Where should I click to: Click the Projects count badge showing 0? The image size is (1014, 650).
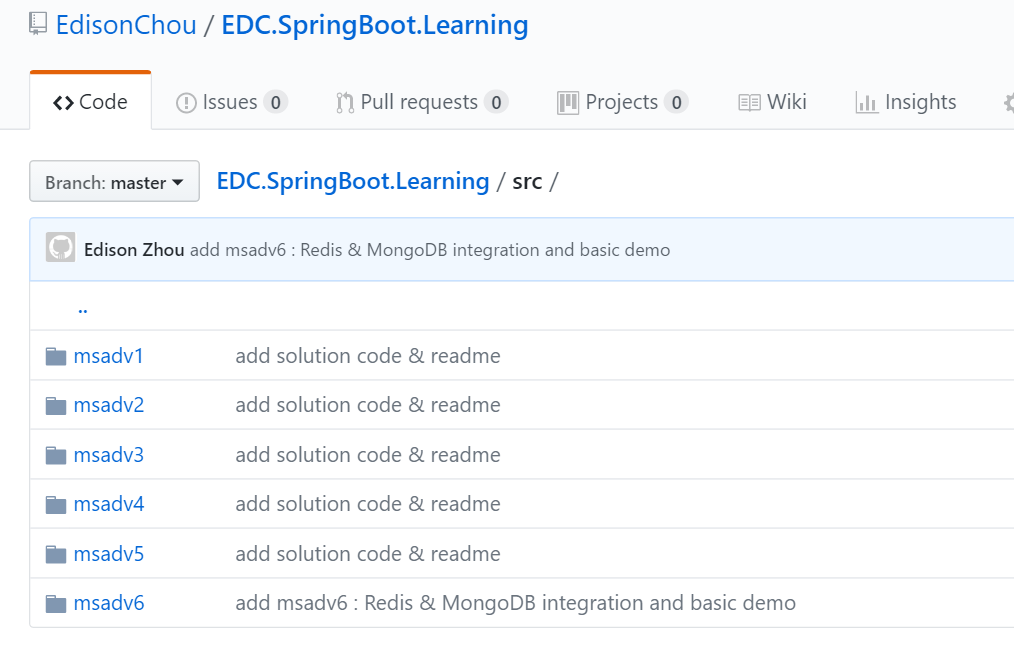click(676, 102)
